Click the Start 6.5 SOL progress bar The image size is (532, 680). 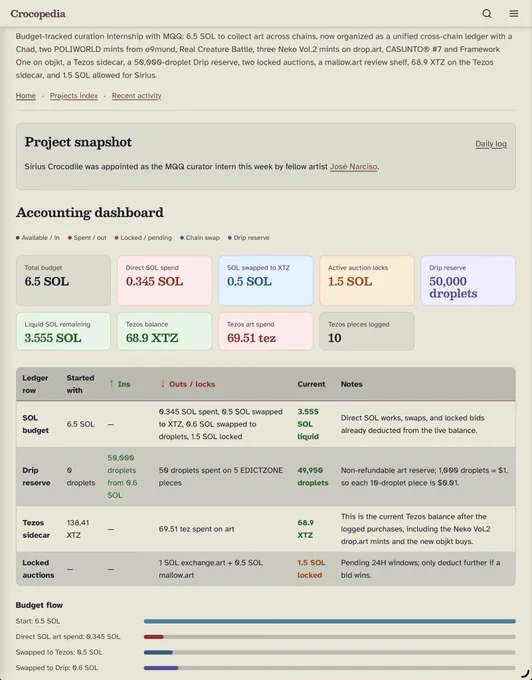click(x=330, y=621)
